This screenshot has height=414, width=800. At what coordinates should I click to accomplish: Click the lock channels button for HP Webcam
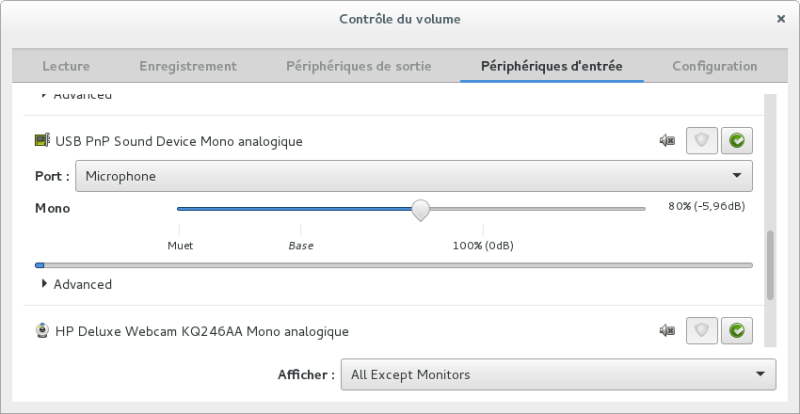702,330
